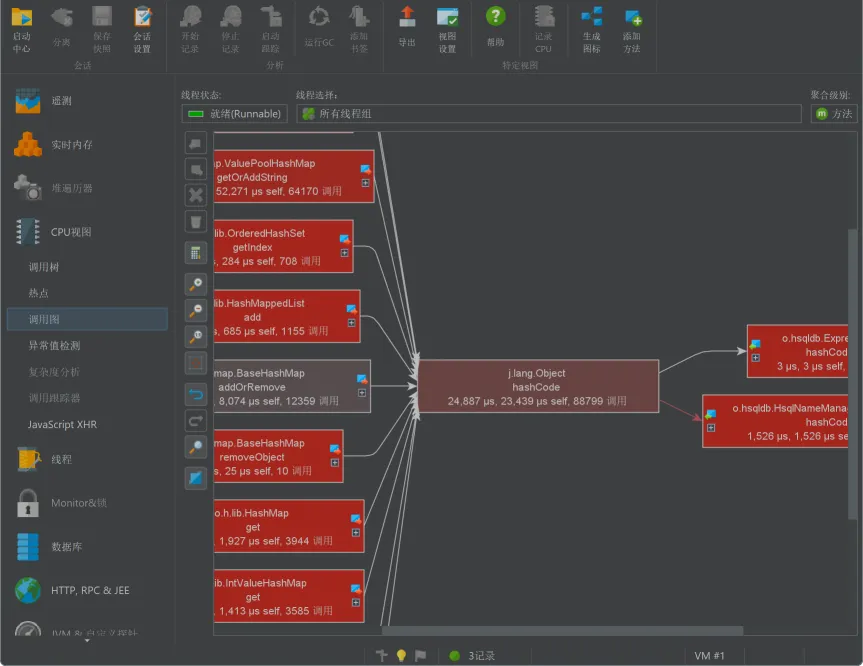The height and width of the screenshot is (666, 863).
Task: Open 视图设置 view settings
Action: coord(447,30)
